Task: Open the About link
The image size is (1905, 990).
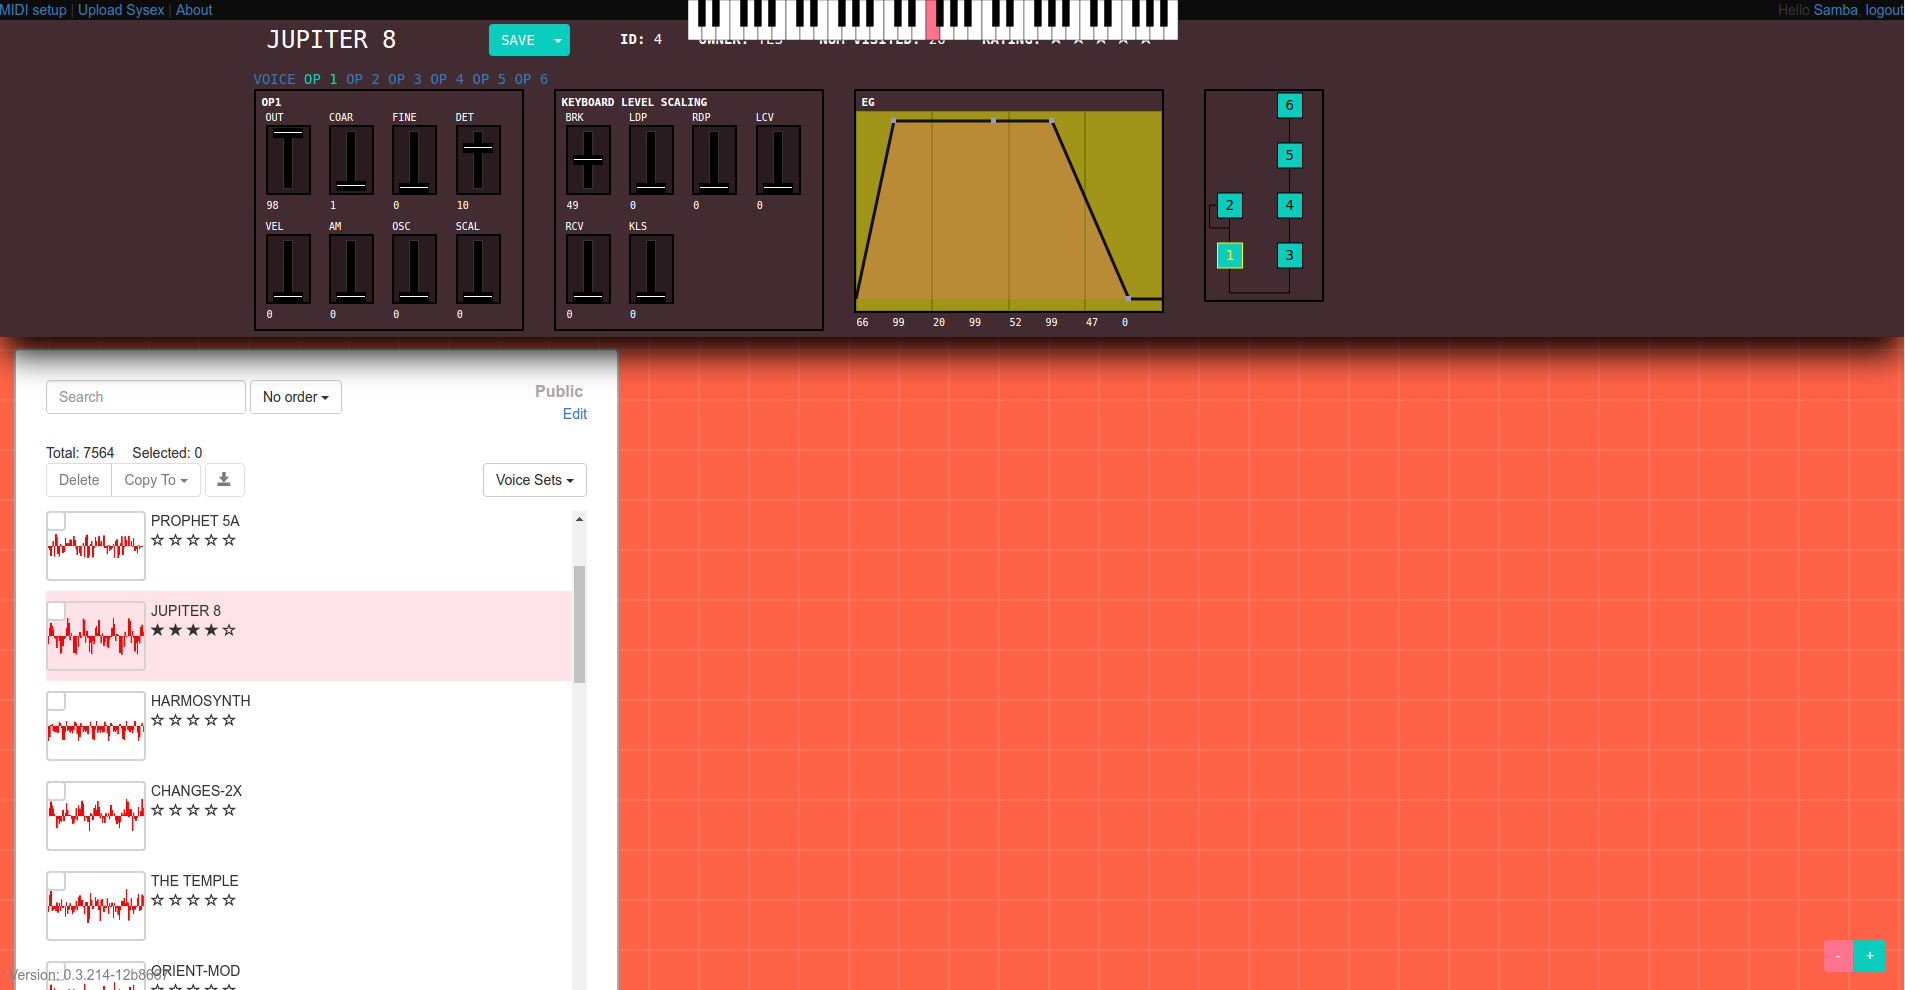Action: pos(194,10)
